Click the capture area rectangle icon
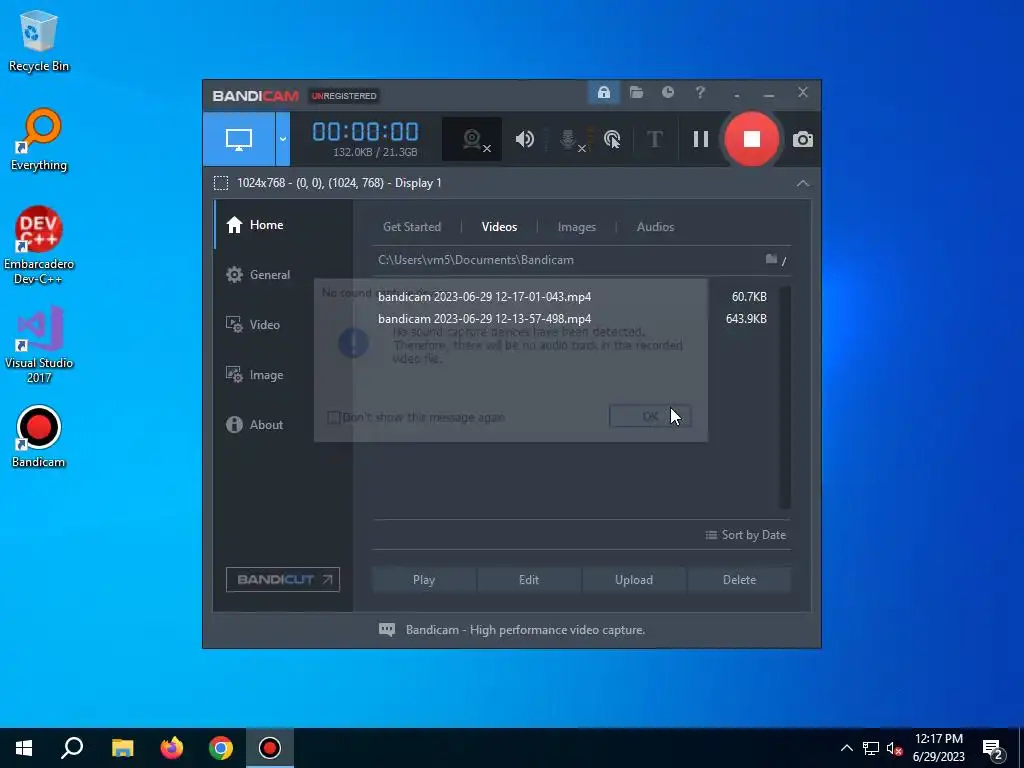This screenshot has height=768, width=1024. pos(221,184)
